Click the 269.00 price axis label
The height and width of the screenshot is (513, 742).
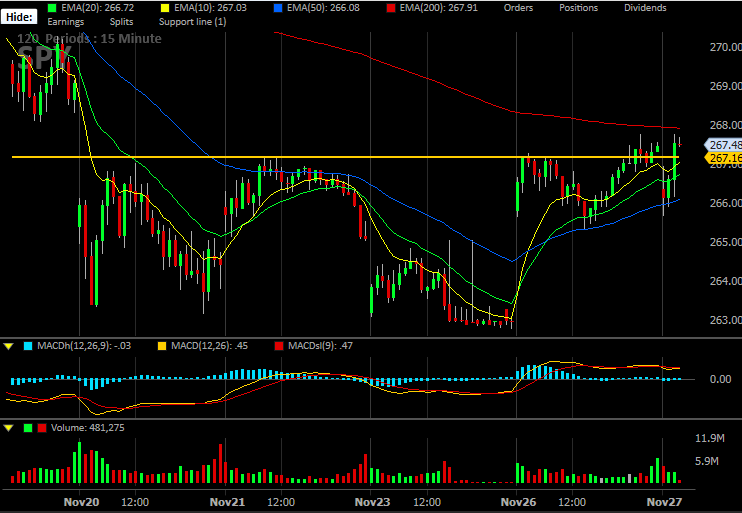(725, 86)
